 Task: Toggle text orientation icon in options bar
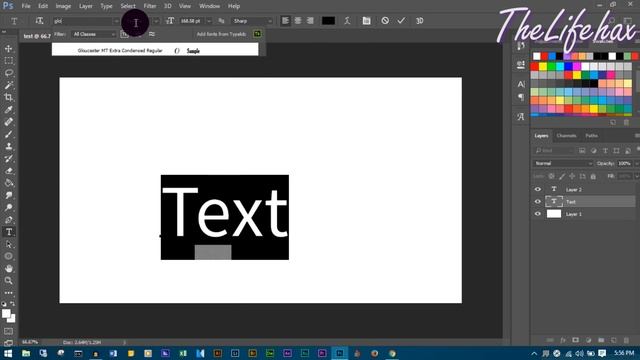pos(39,21)
